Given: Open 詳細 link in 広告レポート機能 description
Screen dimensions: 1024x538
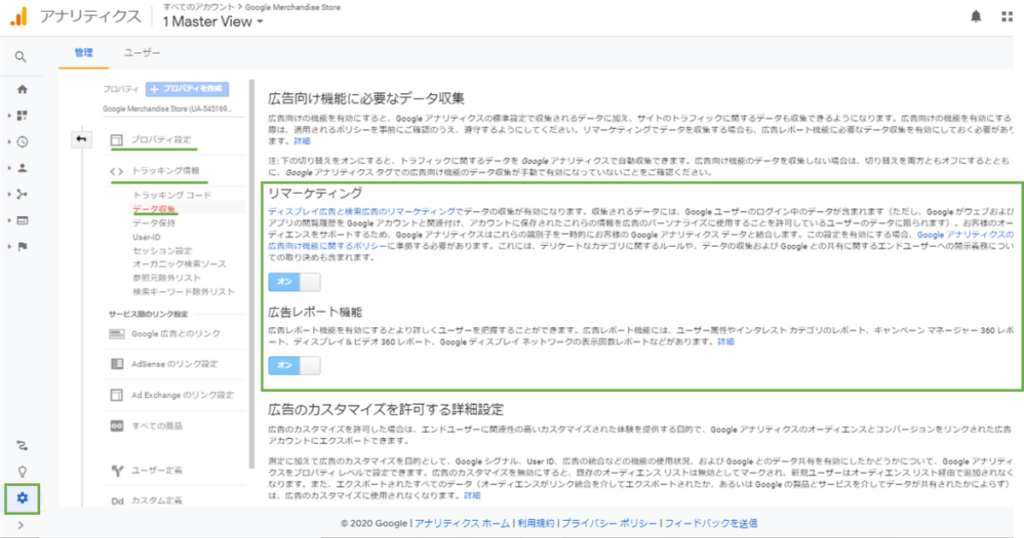Looking at the screenshot, I should click(x=726, y=341).
